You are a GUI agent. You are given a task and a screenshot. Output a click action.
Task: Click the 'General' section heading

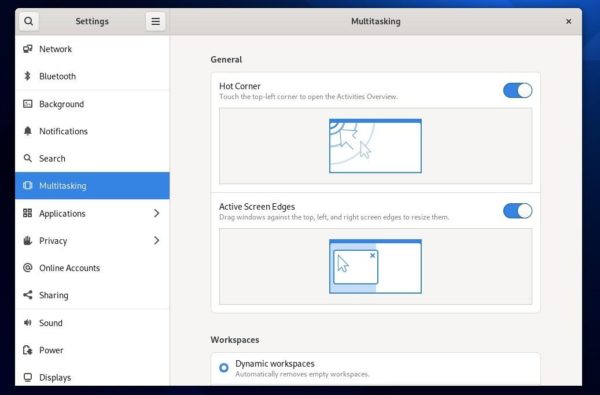pyautogui.click(x=226, y=60)
